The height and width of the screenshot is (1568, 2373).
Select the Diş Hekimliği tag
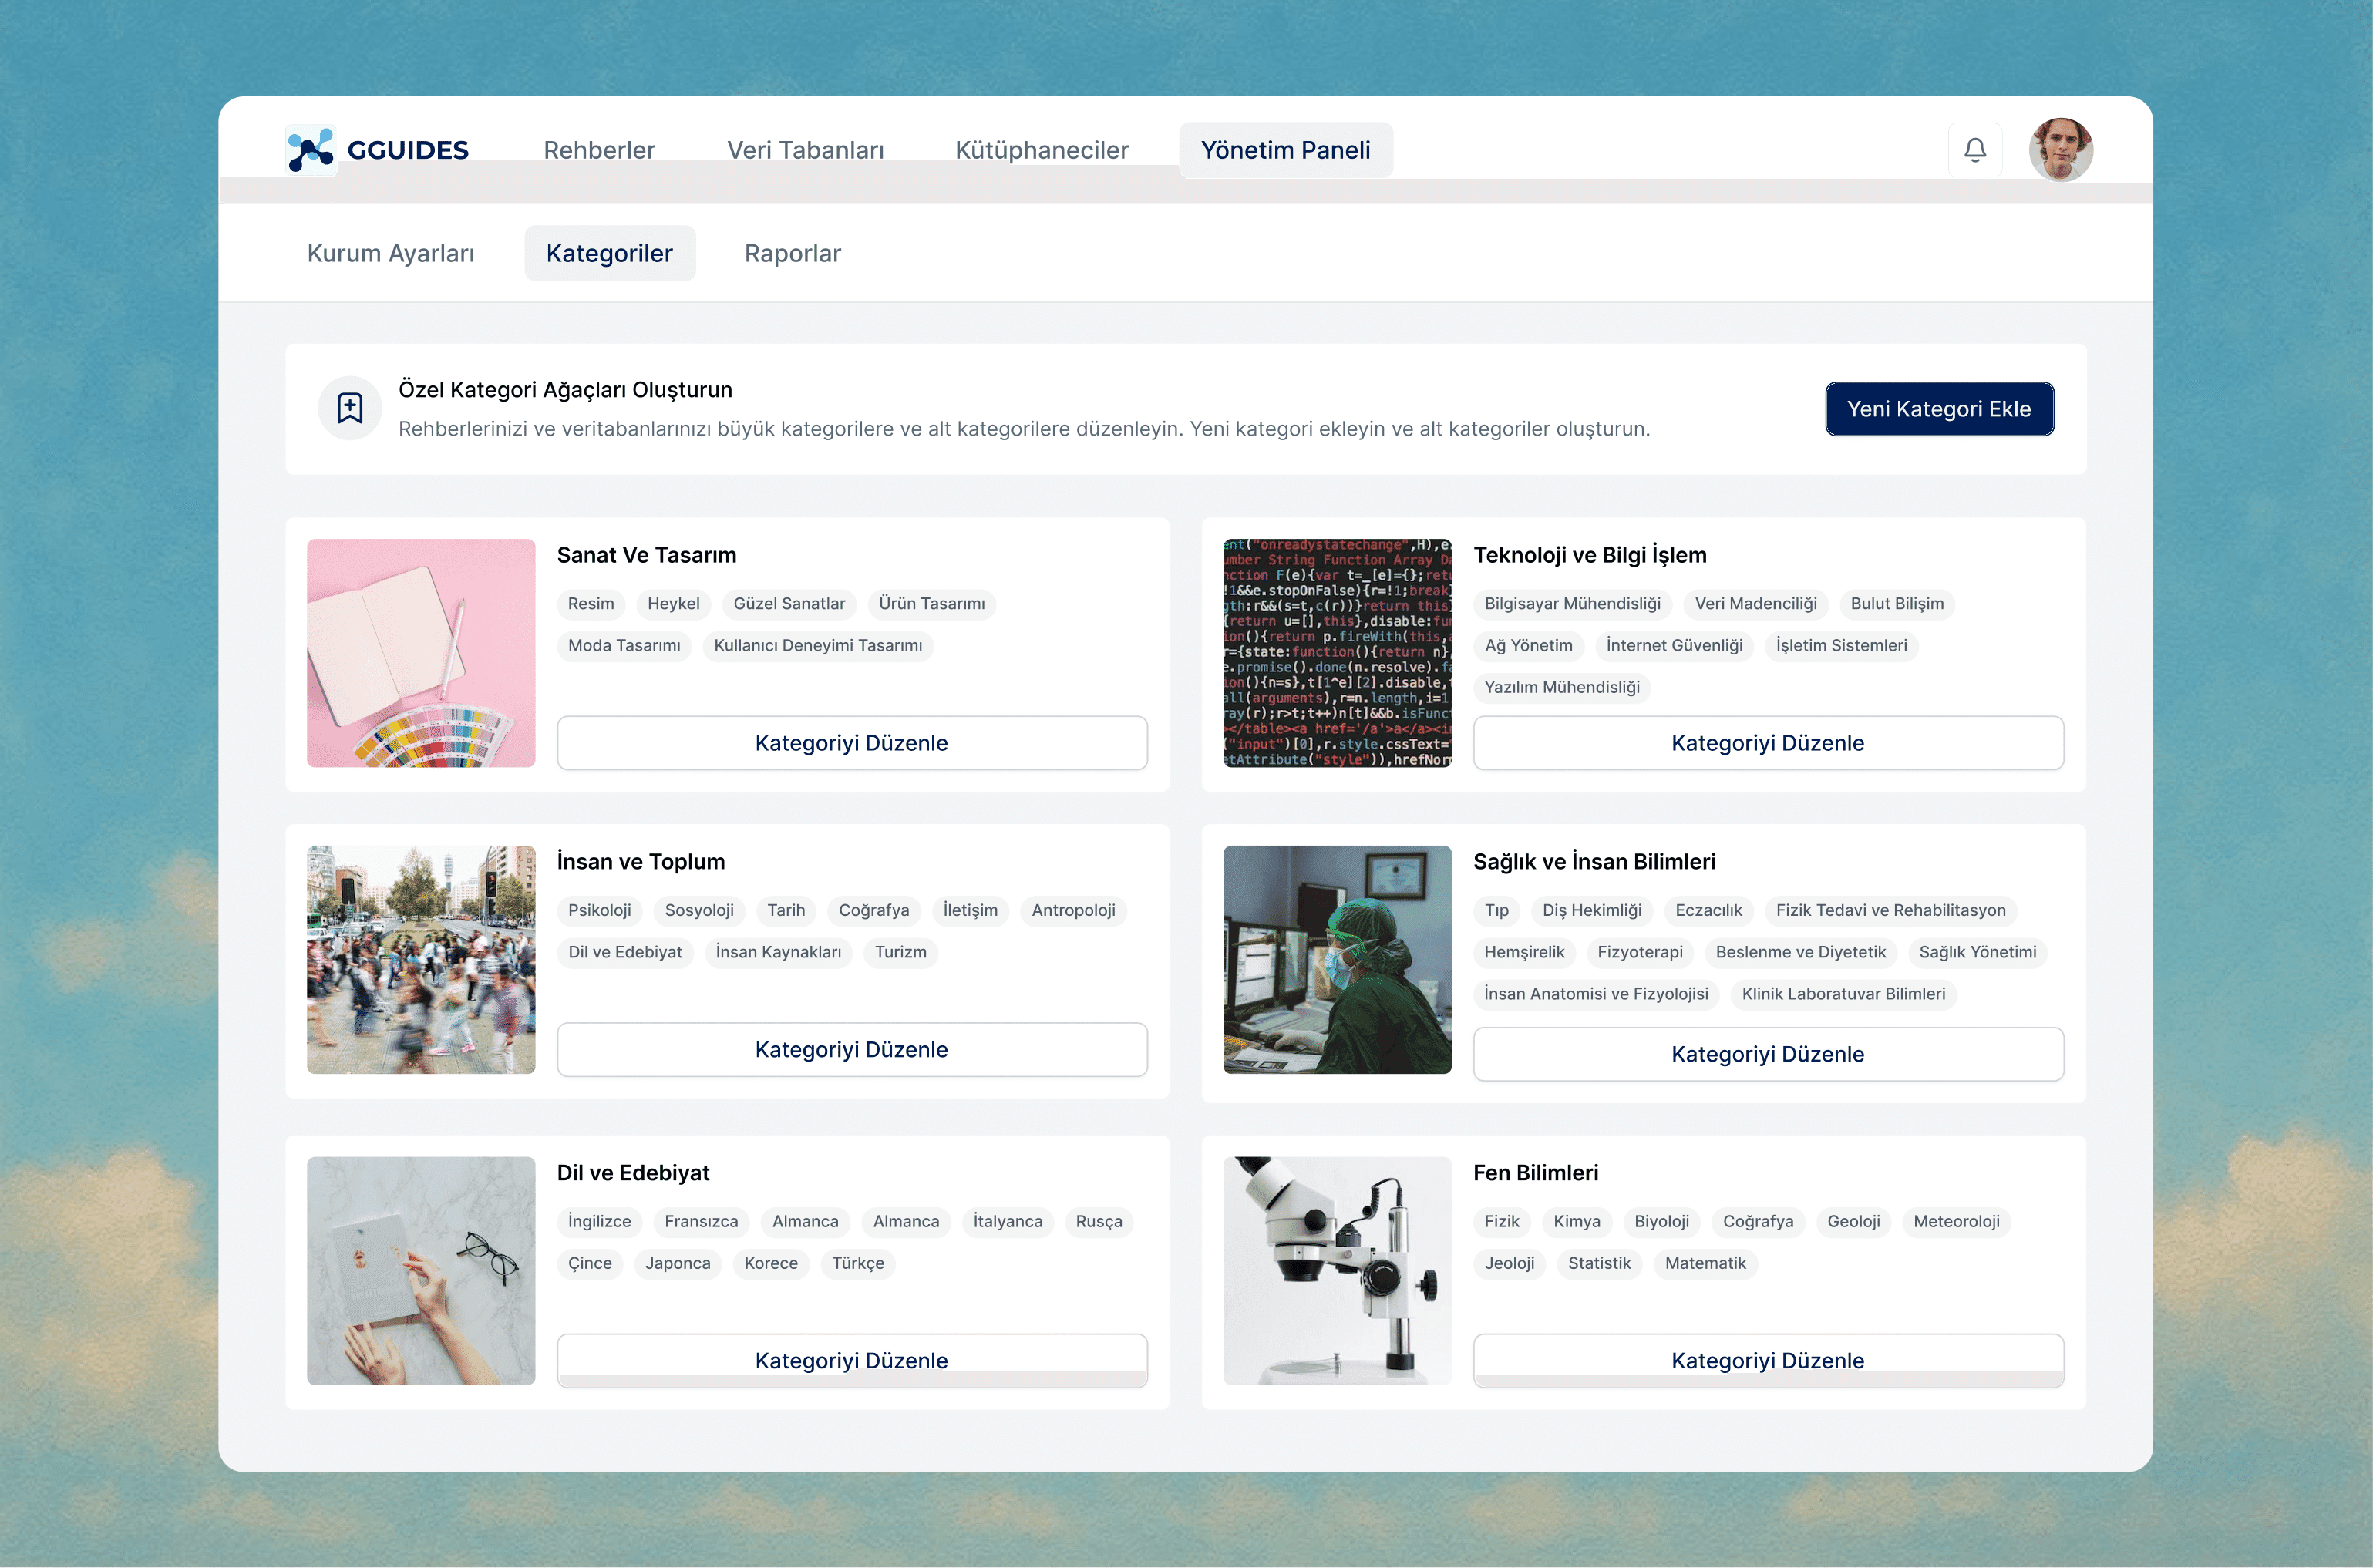1591,910
